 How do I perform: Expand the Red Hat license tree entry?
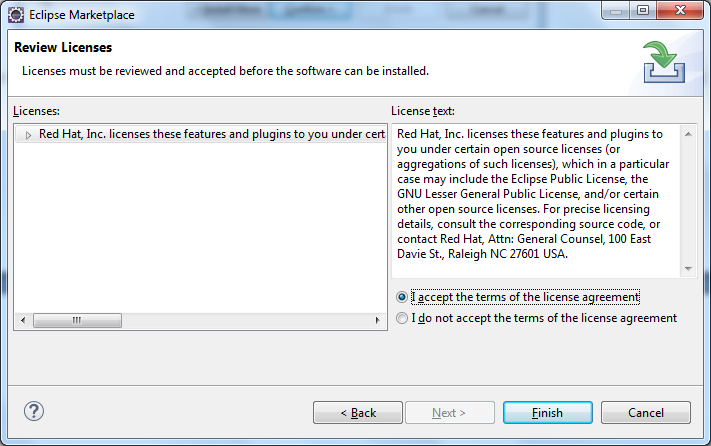(x=28, y=135)
